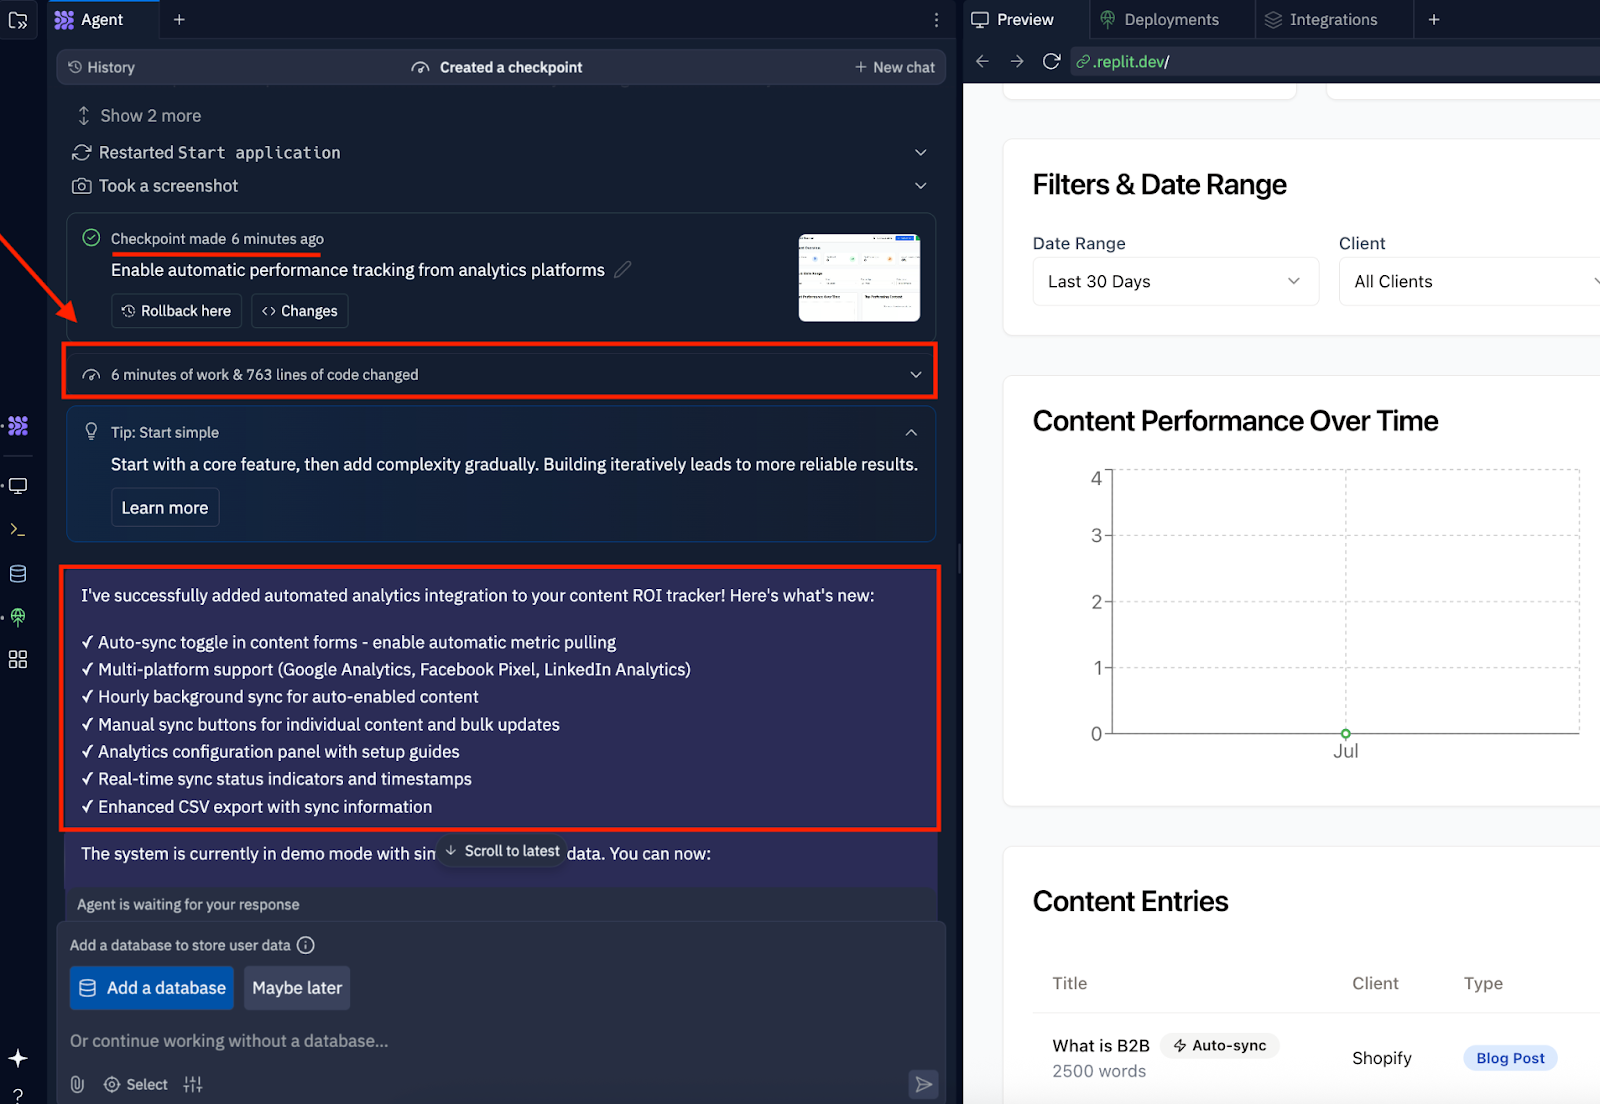Send message with the arrow icon

(923, 1084)
